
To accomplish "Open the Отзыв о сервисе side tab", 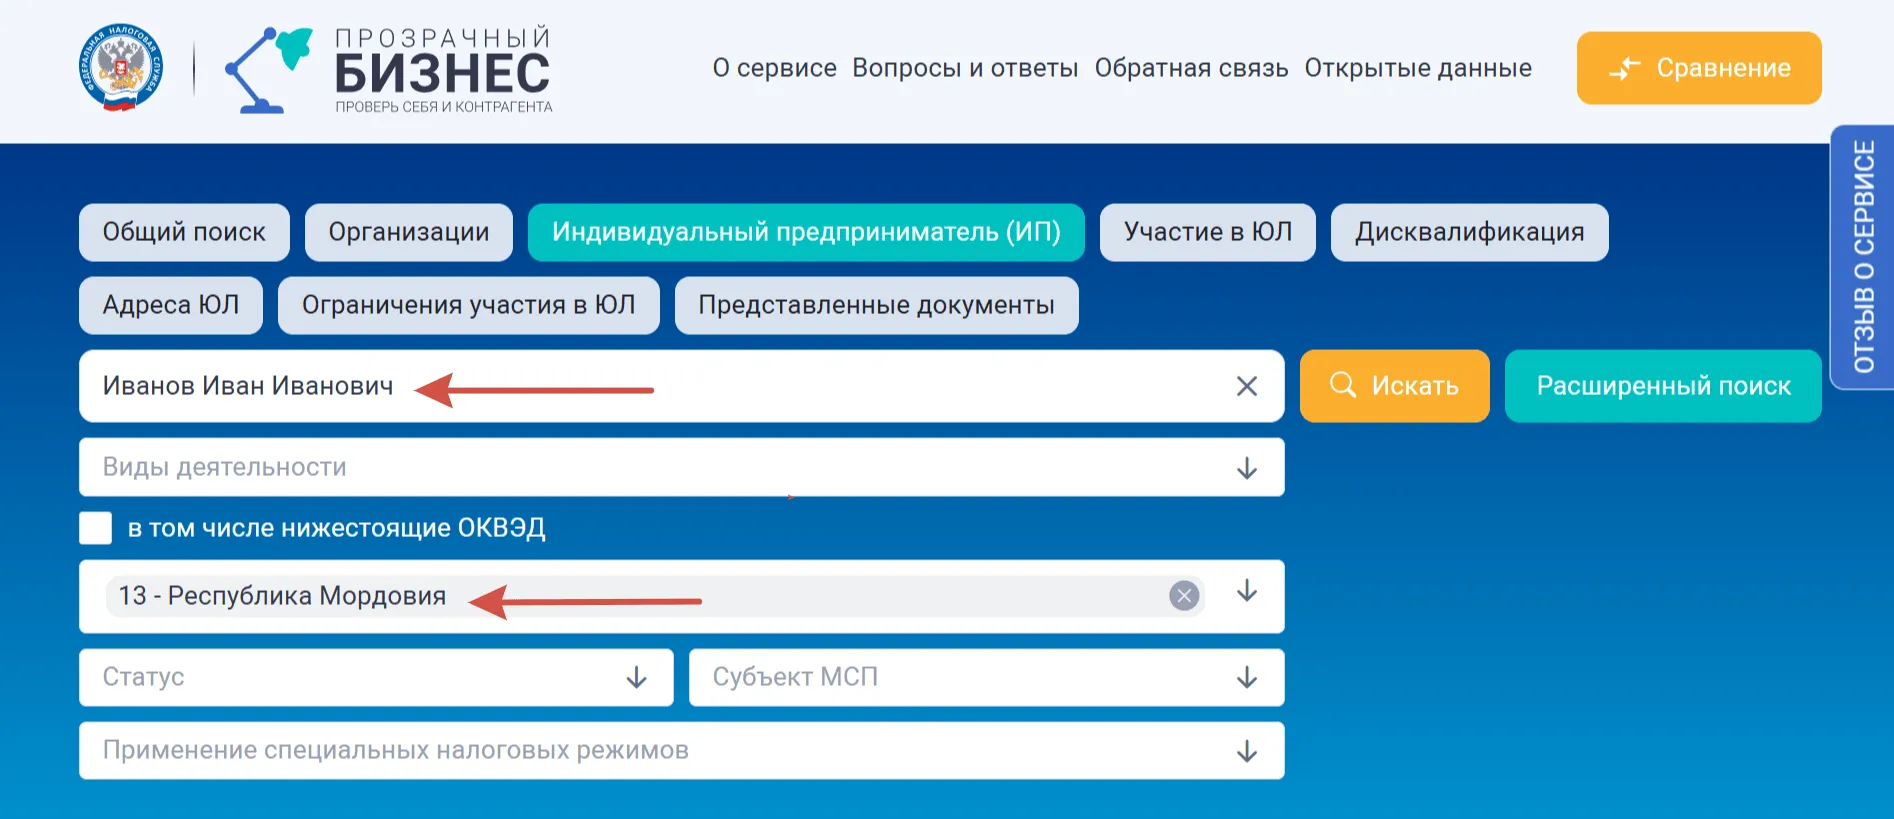I will pos(1863,257).
